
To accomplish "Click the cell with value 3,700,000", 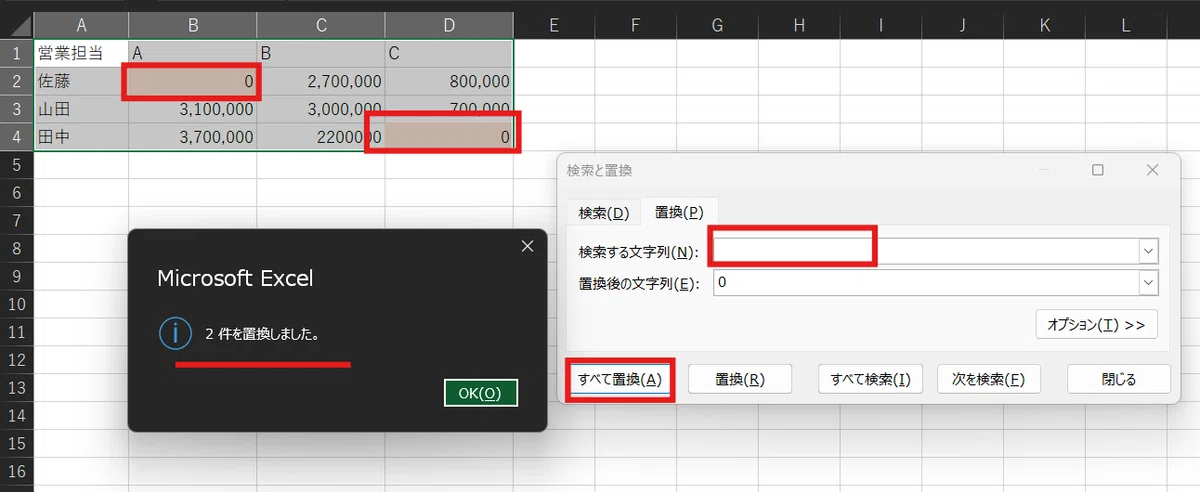I will pyautogui.click(x=193, y=137).
